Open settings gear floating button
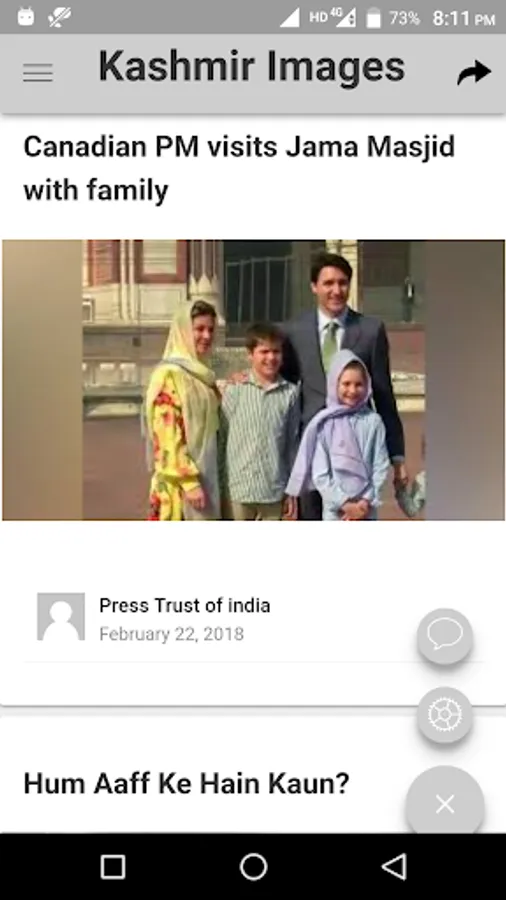Screen dimensions: 506x900 pos(445,715)
